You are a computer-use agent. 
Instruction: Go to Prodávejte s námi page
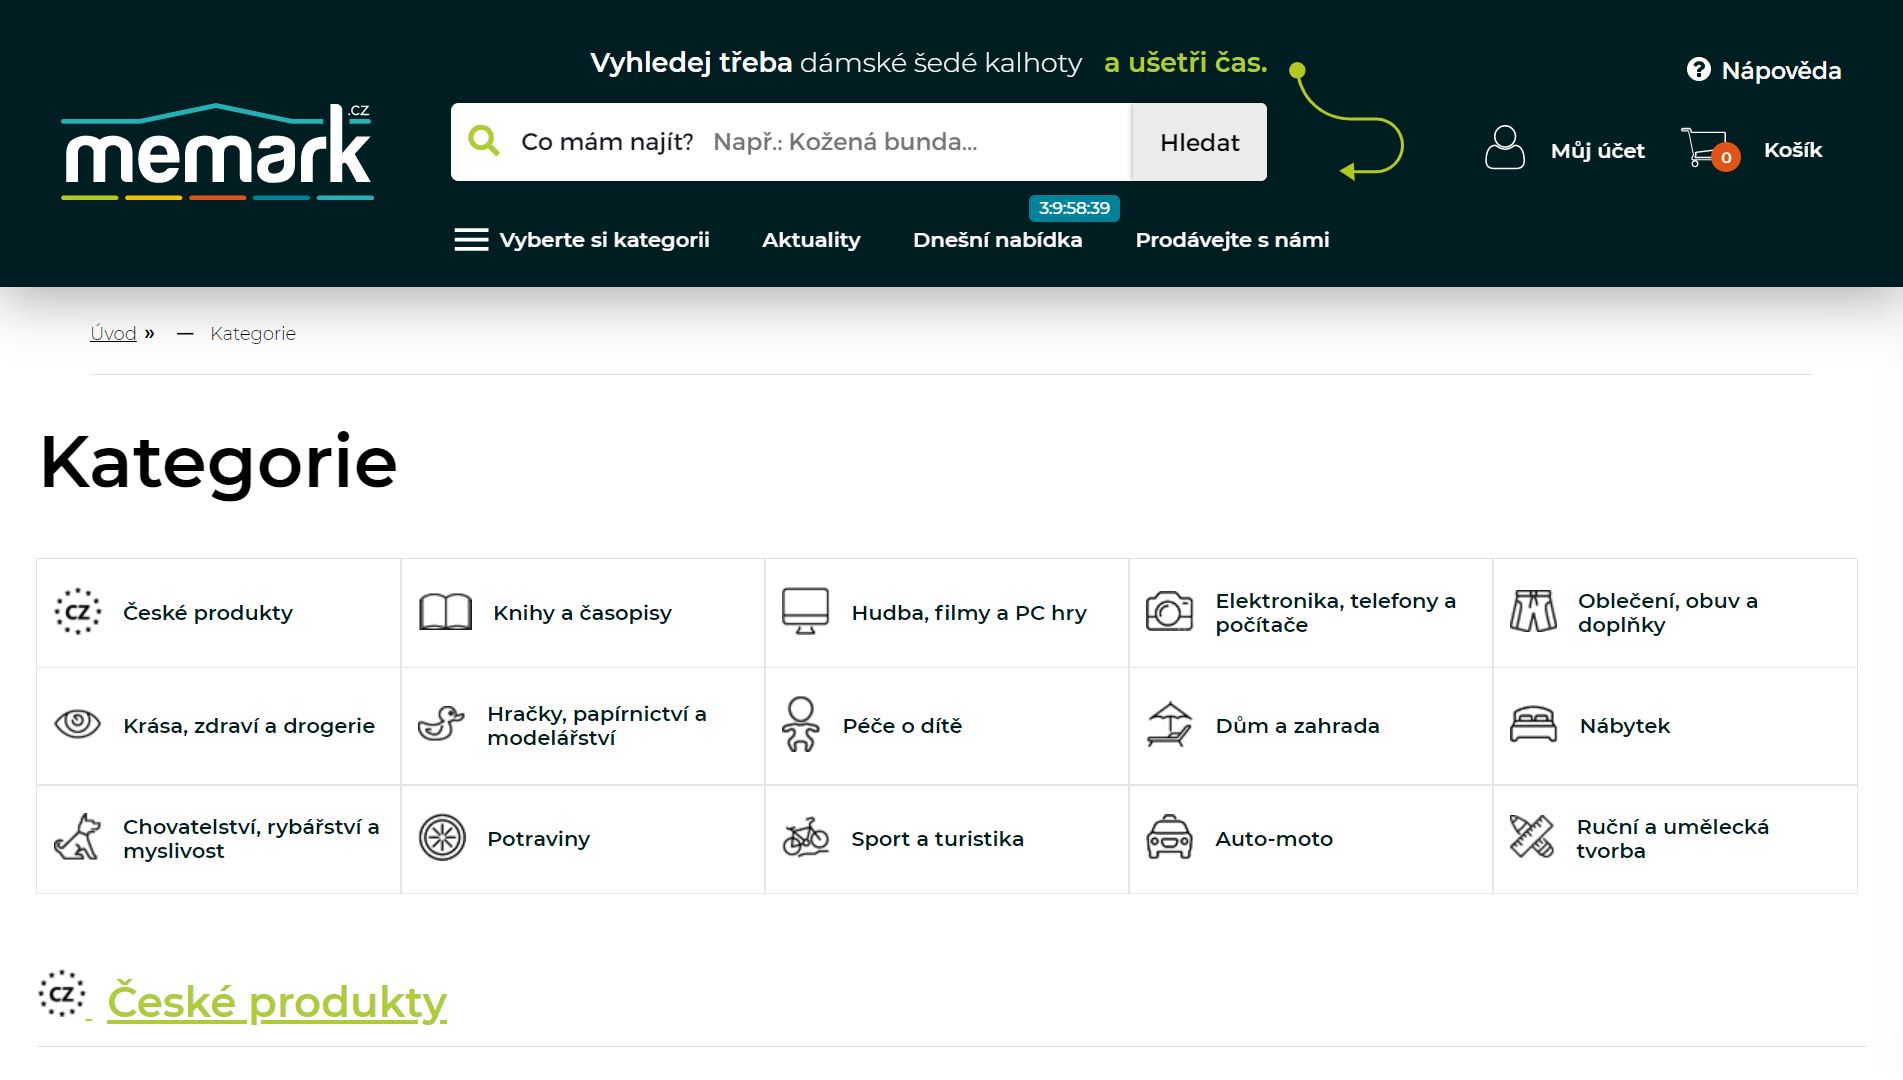[1232, 240]
